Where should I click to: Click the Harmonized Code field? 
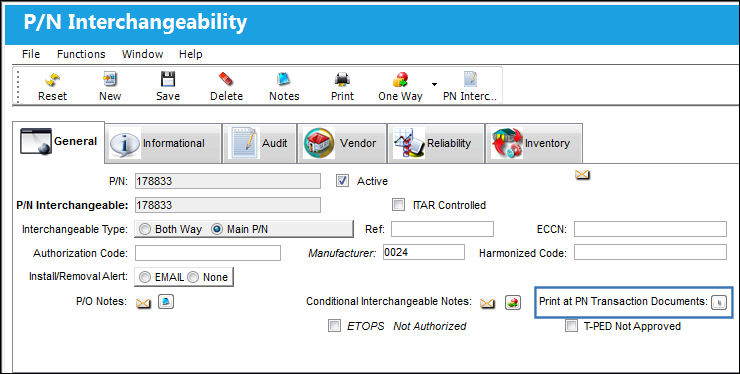(650, 252)
